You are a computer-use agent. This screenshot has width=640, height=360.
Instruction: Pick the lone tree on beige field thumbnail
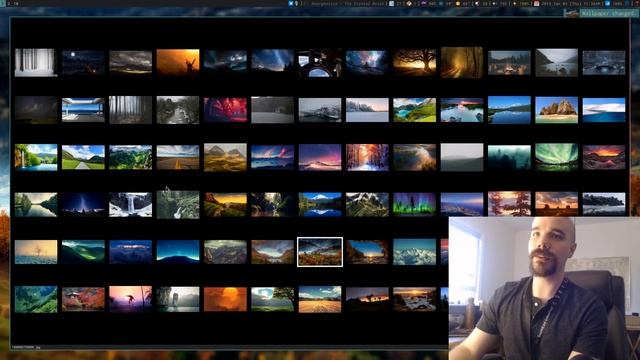click(36, 252)
